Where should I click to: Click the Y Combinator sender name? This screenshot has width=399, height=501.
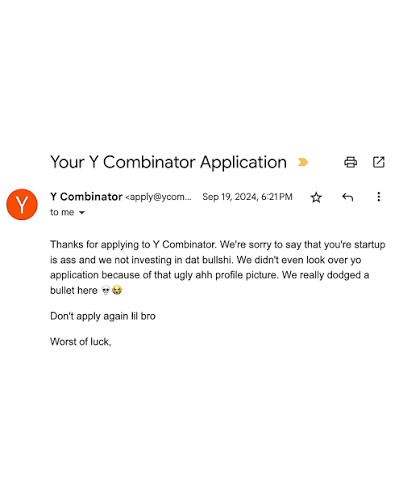(x=86, y=197)
